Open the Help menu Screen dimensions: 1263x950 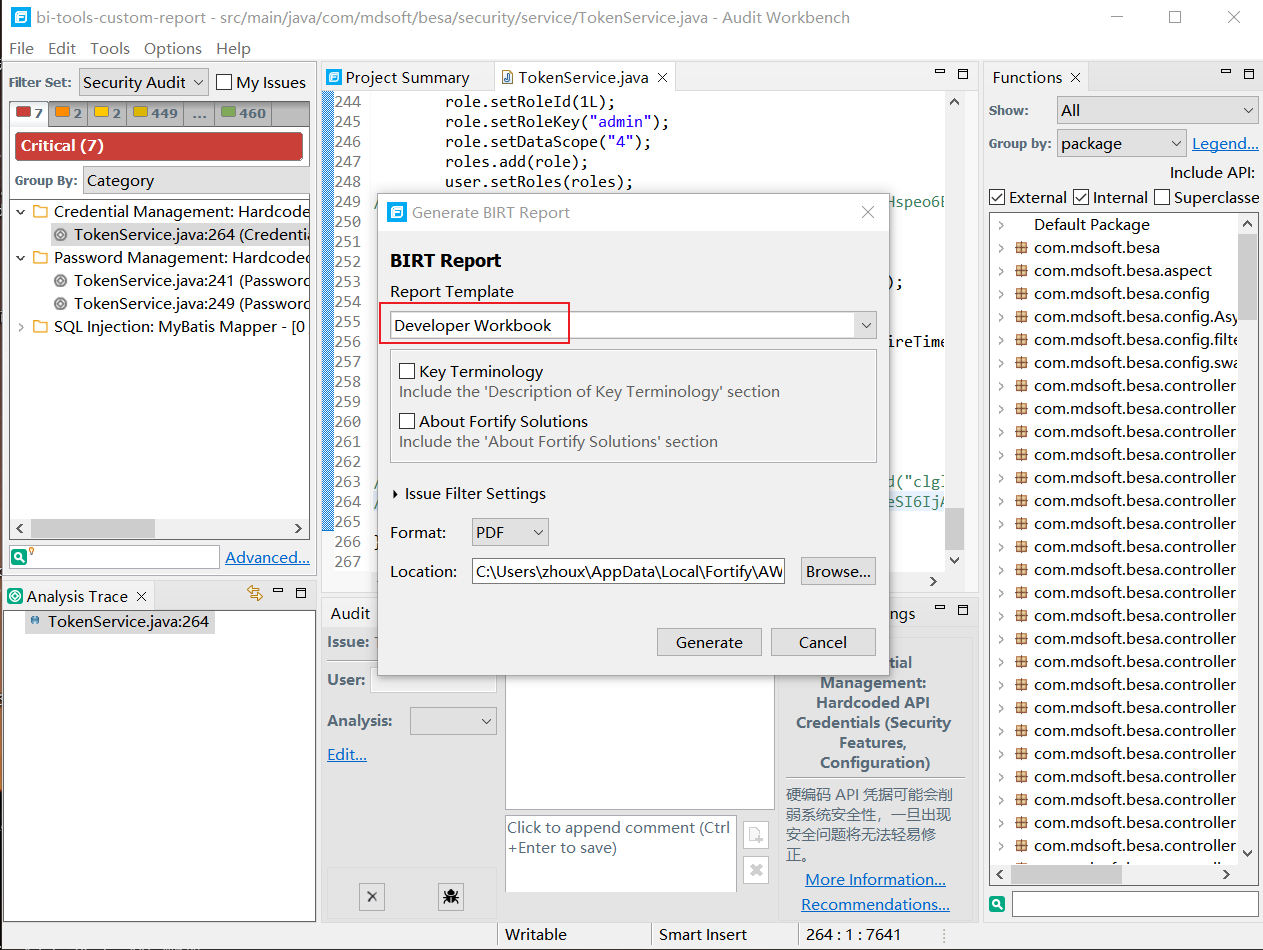(234, 48)
